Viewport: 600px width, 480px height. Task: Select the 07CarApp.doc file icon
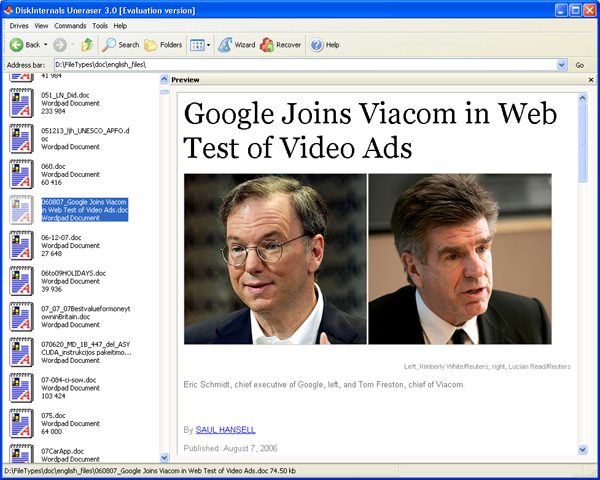pyautogui.click(x=21, y=454)
